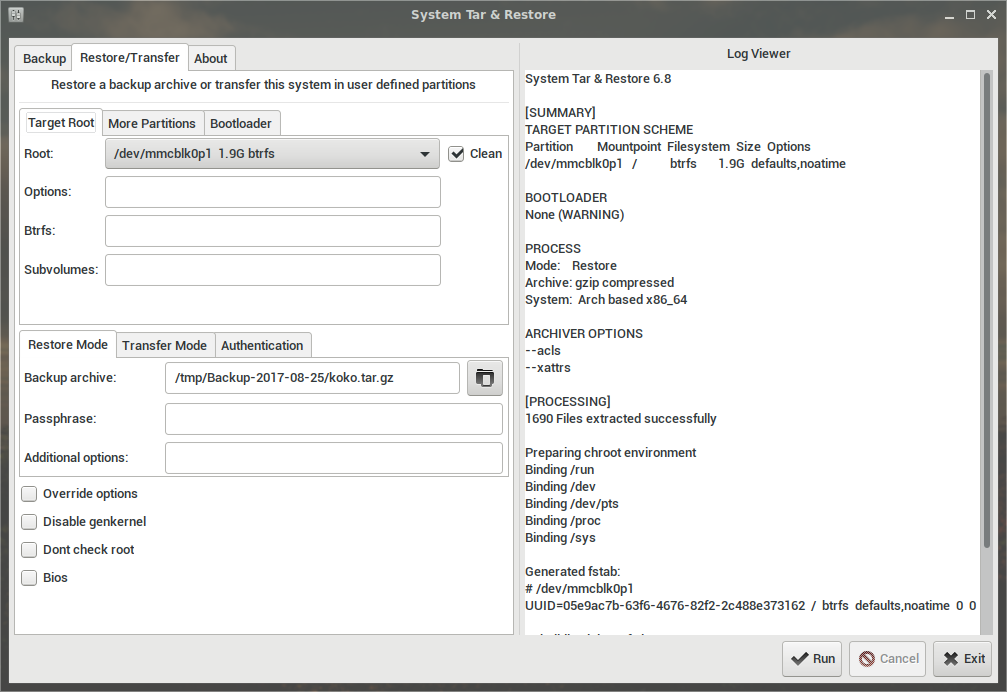Screen dimensions: 1007x692
Task: Select the Restore Mode tab
Action: coord(68,345)
